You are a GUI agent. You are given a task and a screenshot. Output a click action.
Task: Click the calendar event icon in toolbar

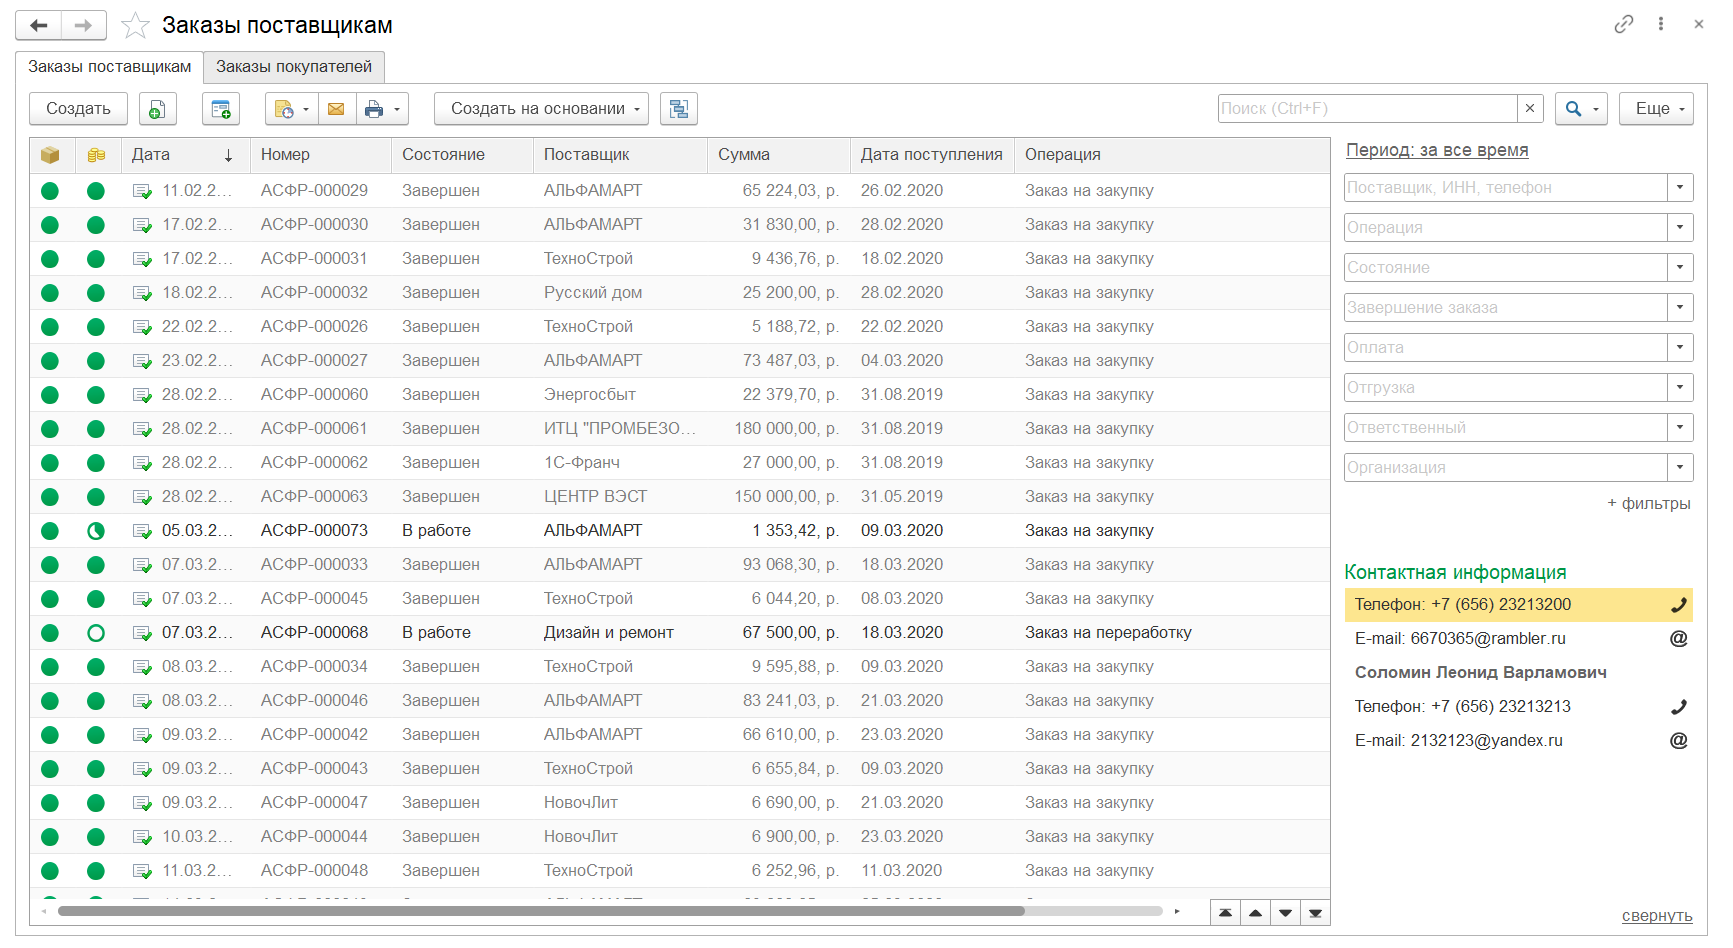[221, 109]
